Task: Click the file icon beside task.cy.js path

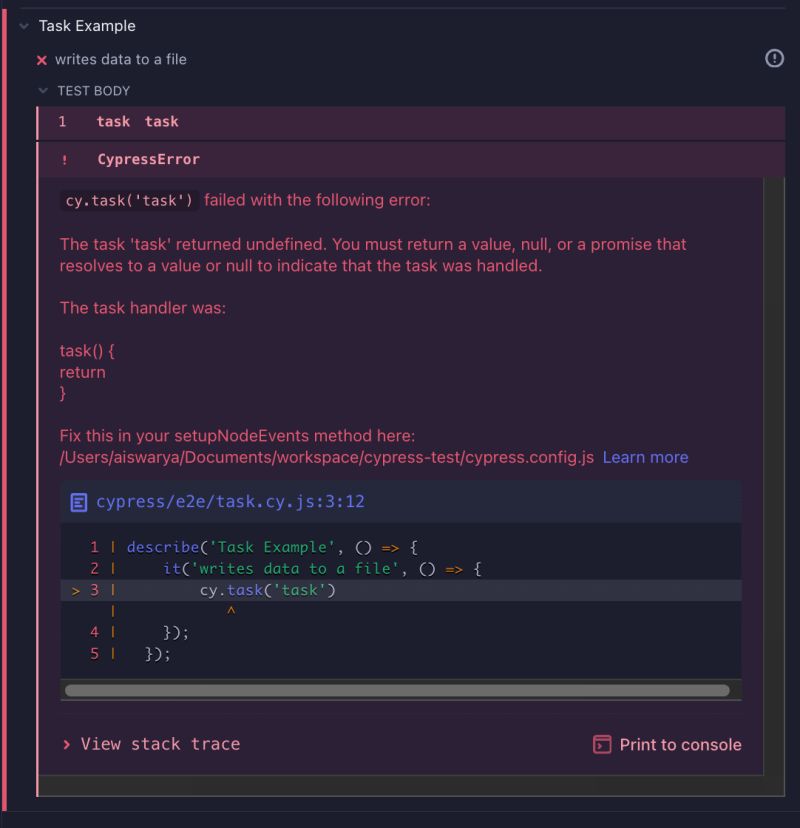Action: [79, 502]
